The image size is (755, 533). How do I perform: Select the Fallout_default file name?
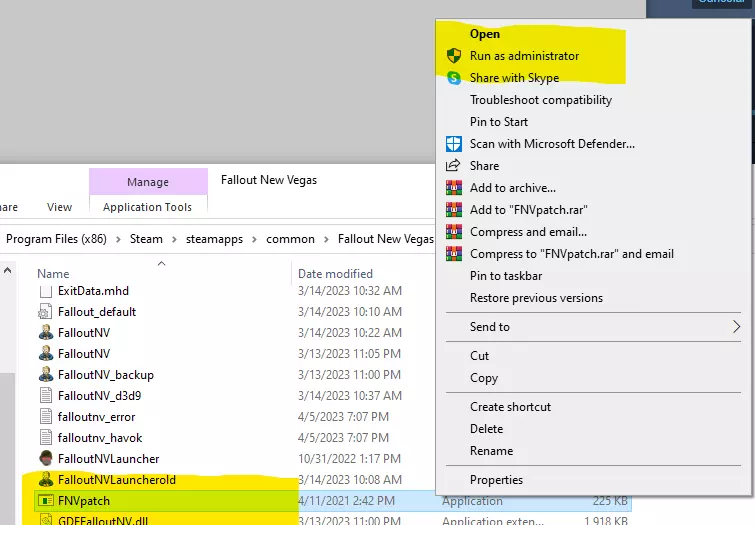tap(97, 312)
